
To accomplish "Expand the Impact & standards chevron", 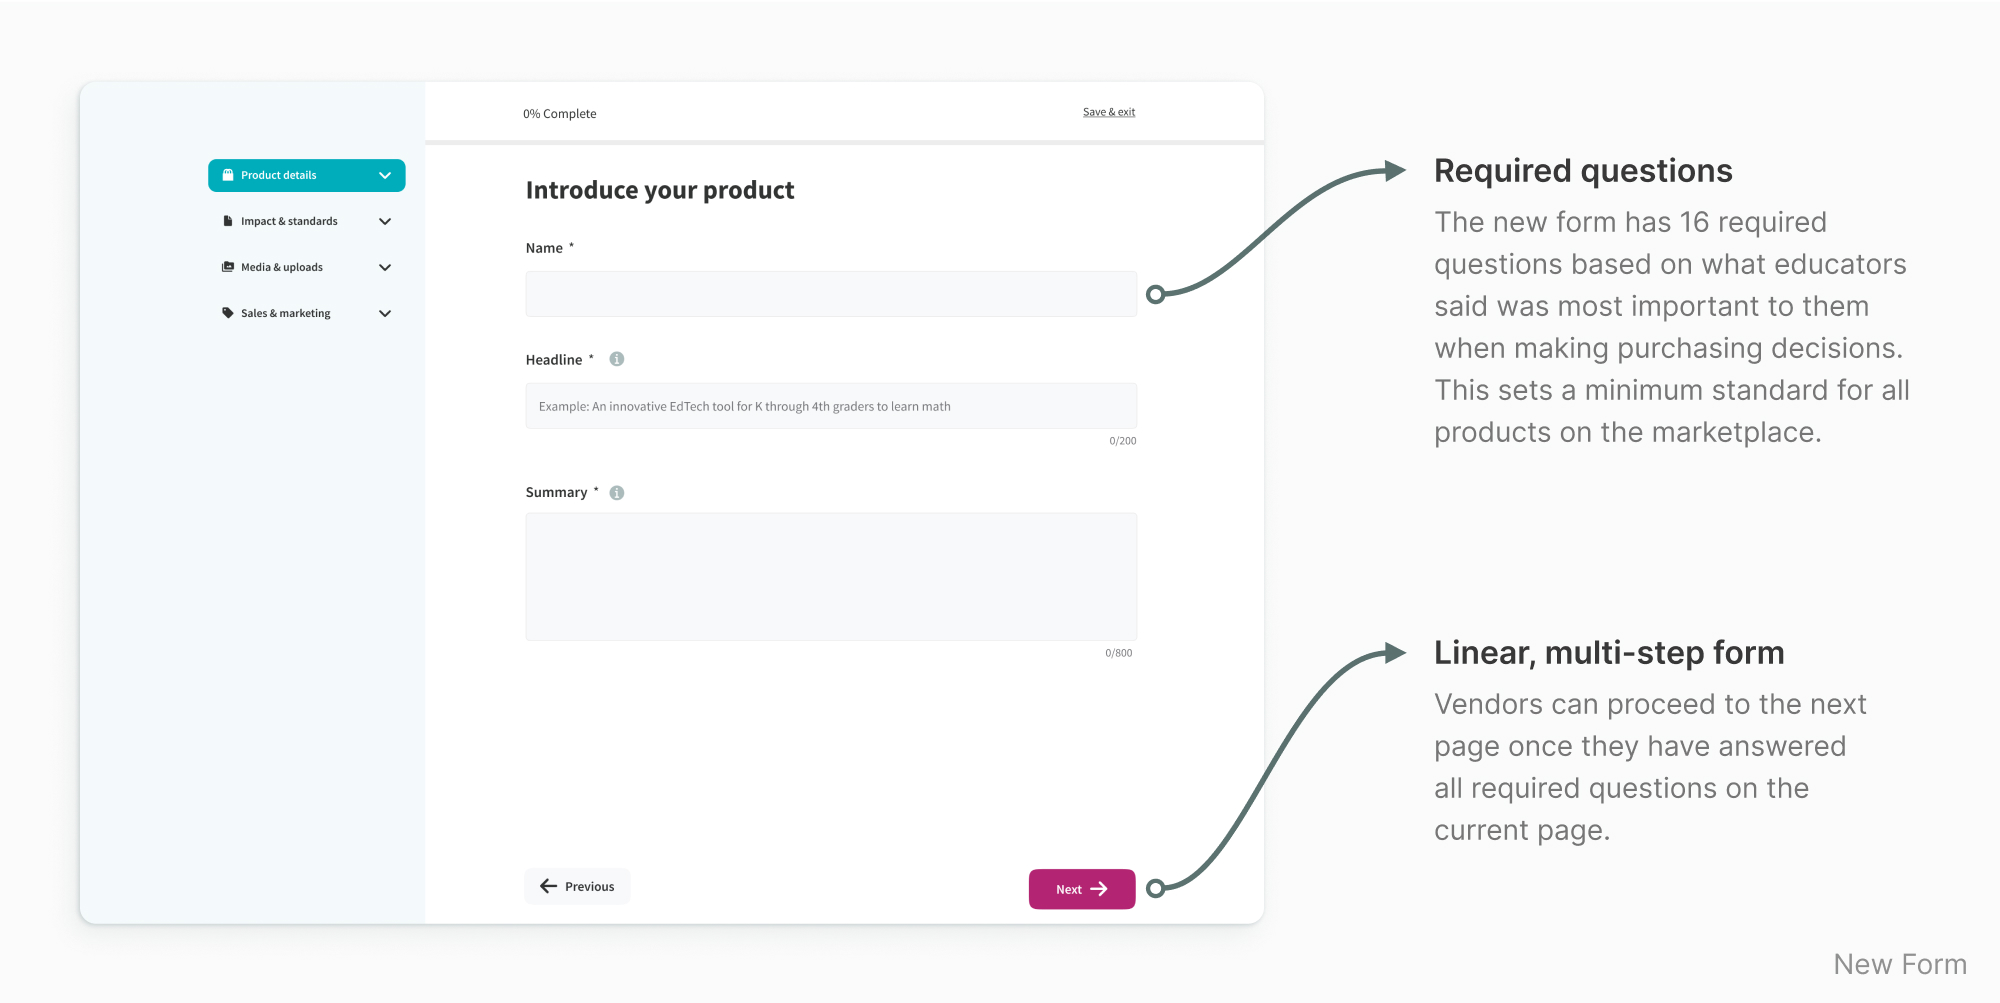I will (385, 221).
